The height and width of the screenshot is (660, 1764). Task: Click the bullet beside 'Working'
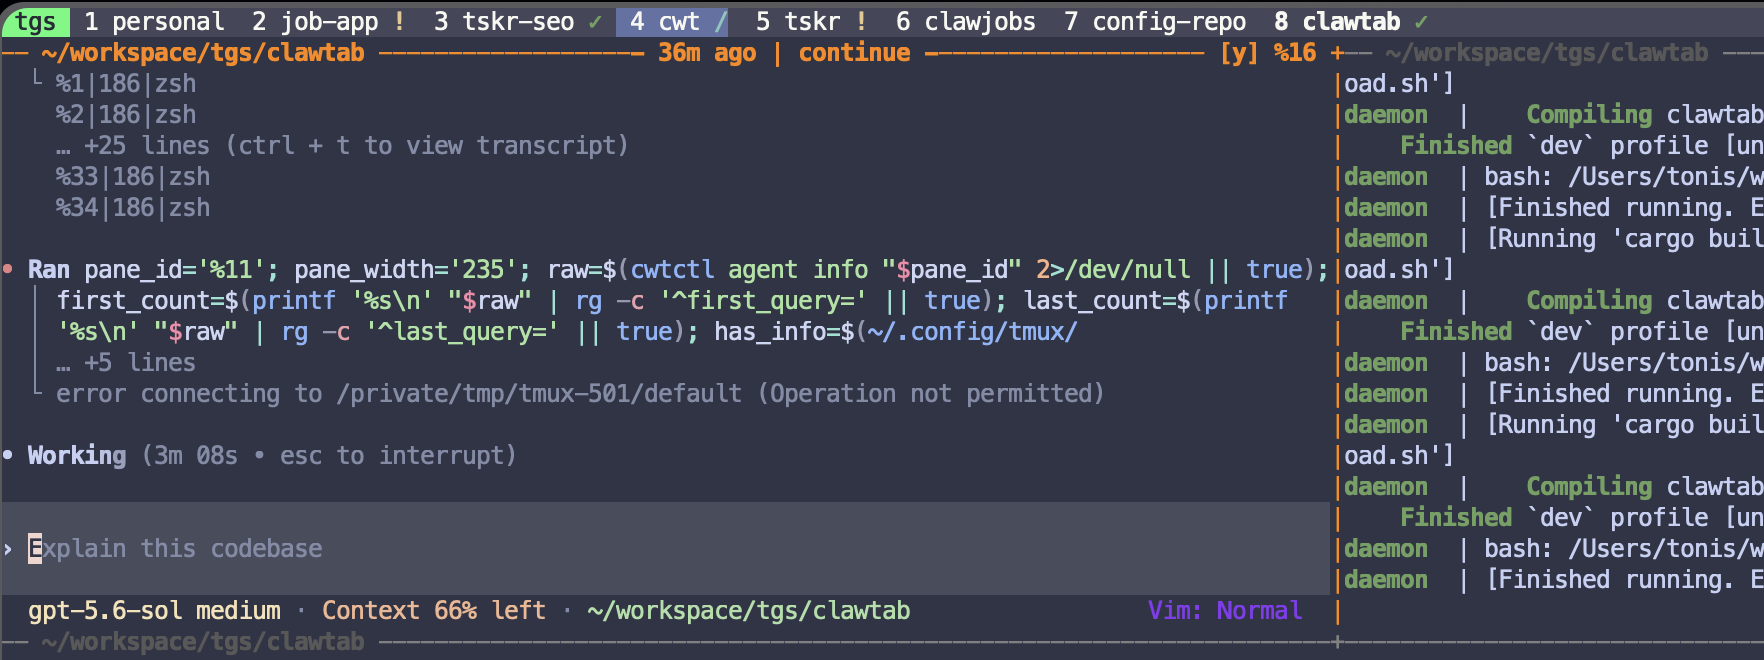(8, 455)
